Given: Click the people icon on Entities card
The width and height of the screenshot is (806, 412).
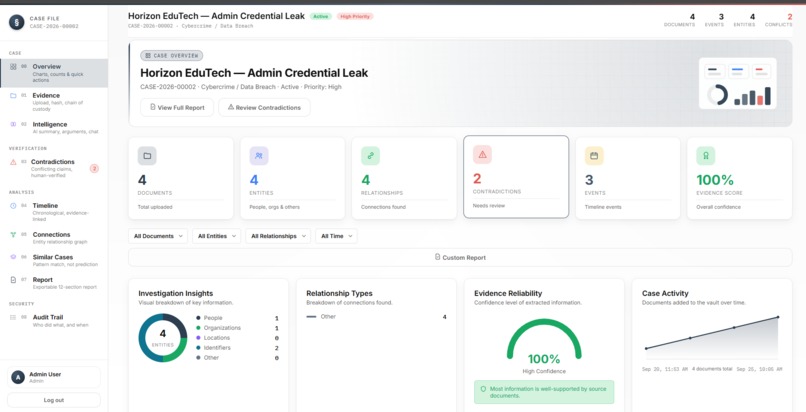Looking at the screenshot, I should click(259, 156).
